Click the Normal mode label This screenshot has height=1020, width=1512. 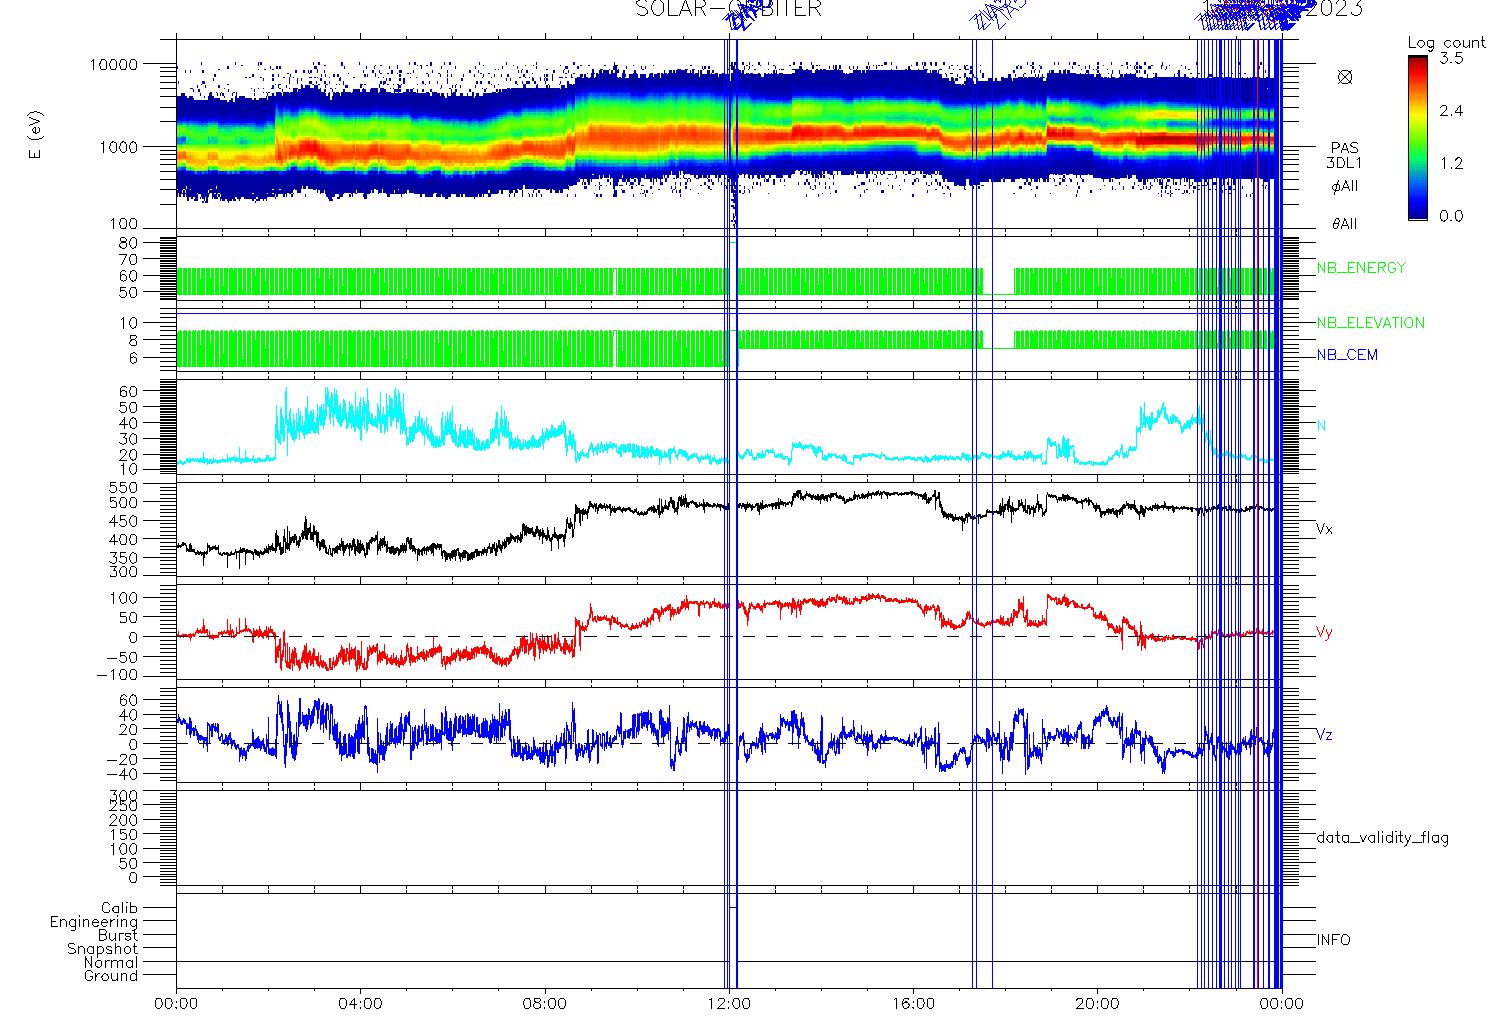[111, 962]
